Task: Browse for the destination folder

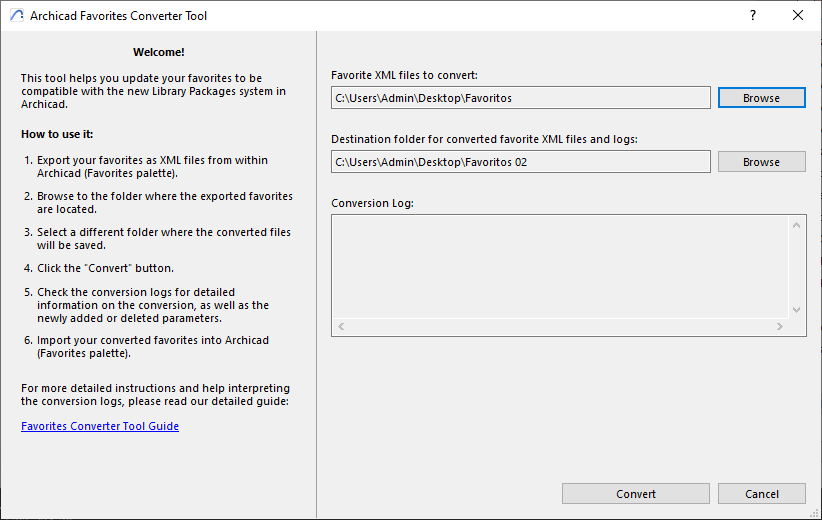Action: [x=761, y=162]
